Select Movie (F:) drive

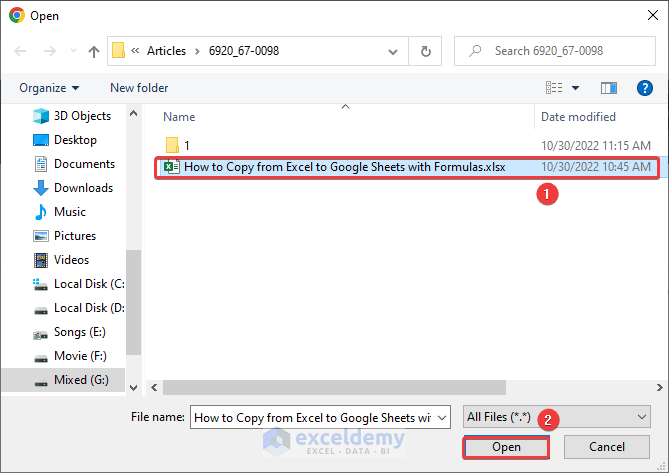coord(70,356)
